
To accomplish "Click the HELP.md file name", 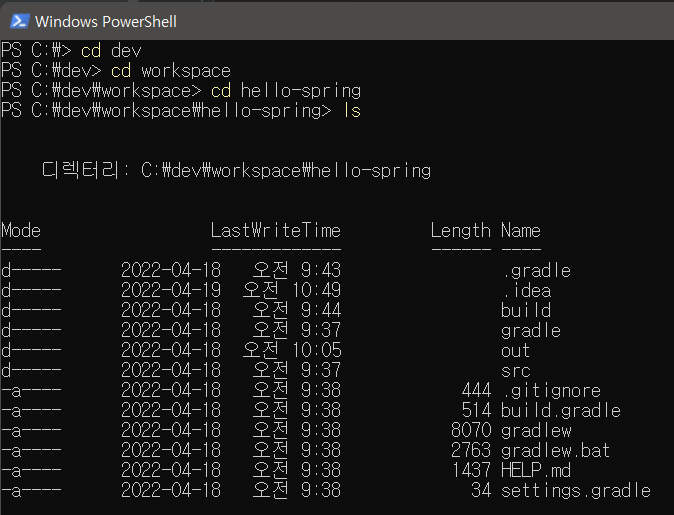I will coord(536,470).
